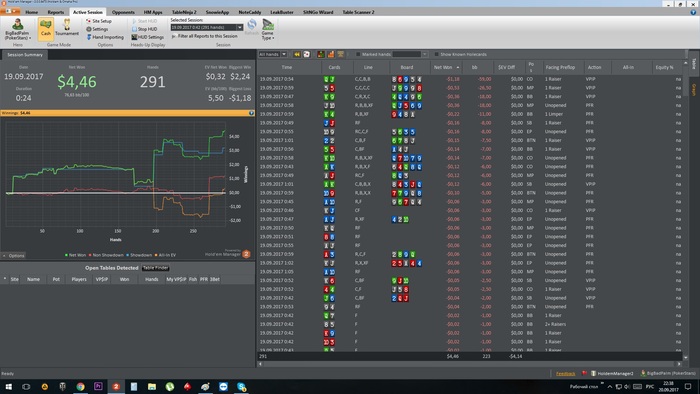Image resolution: width=700 pixels, height=394 pixels.
Task: Open the Feedback link in status bar
Action: pyautogui.click(x=565, y=373)
